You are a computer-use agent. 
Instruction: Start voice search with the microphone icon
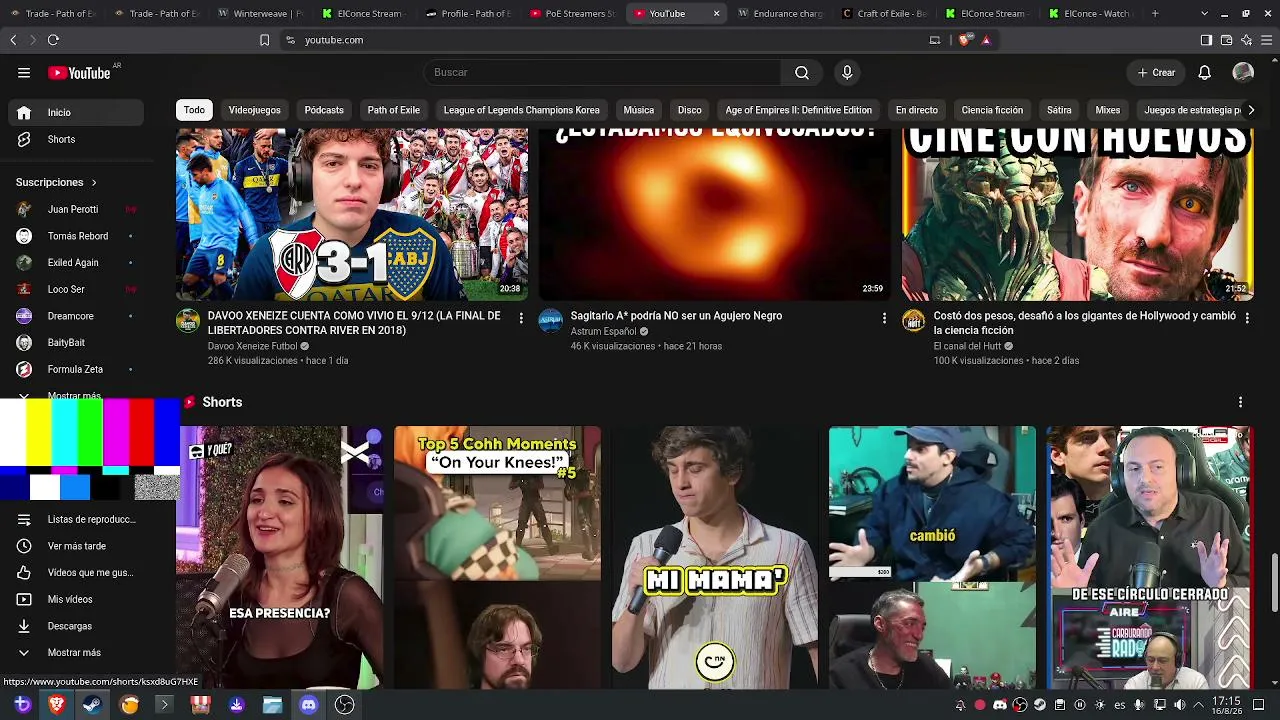pos(847,72)
